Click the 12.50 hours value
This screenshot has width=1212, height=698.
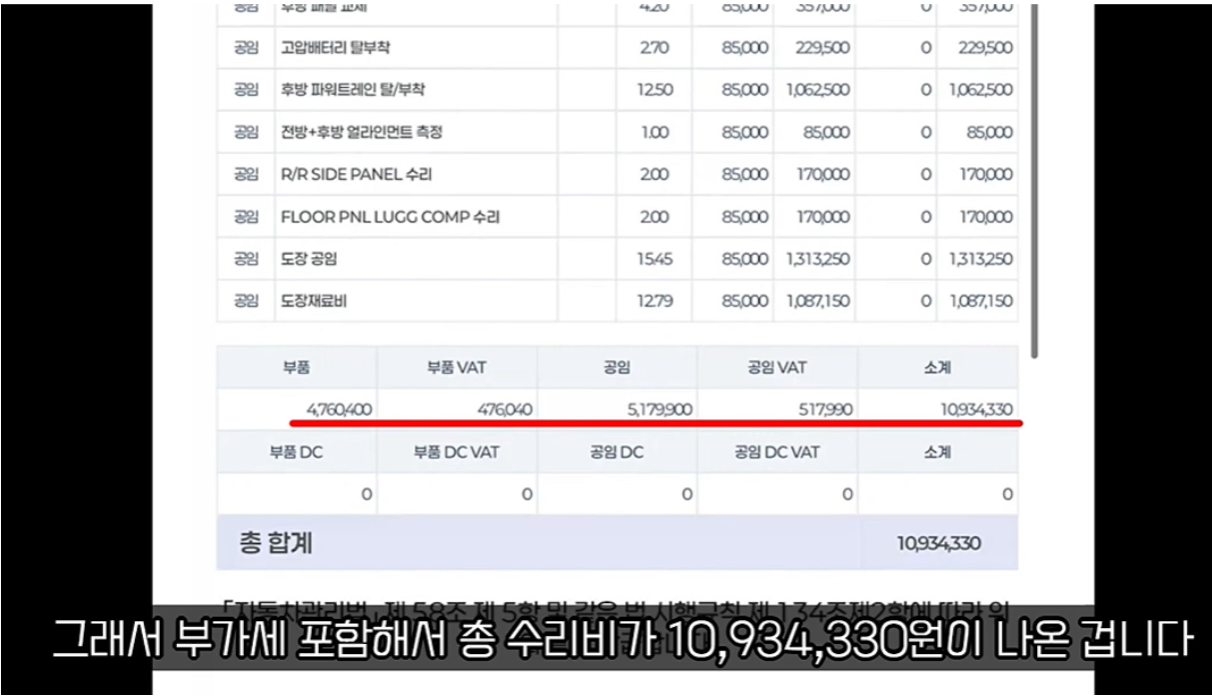pos(655,90)
